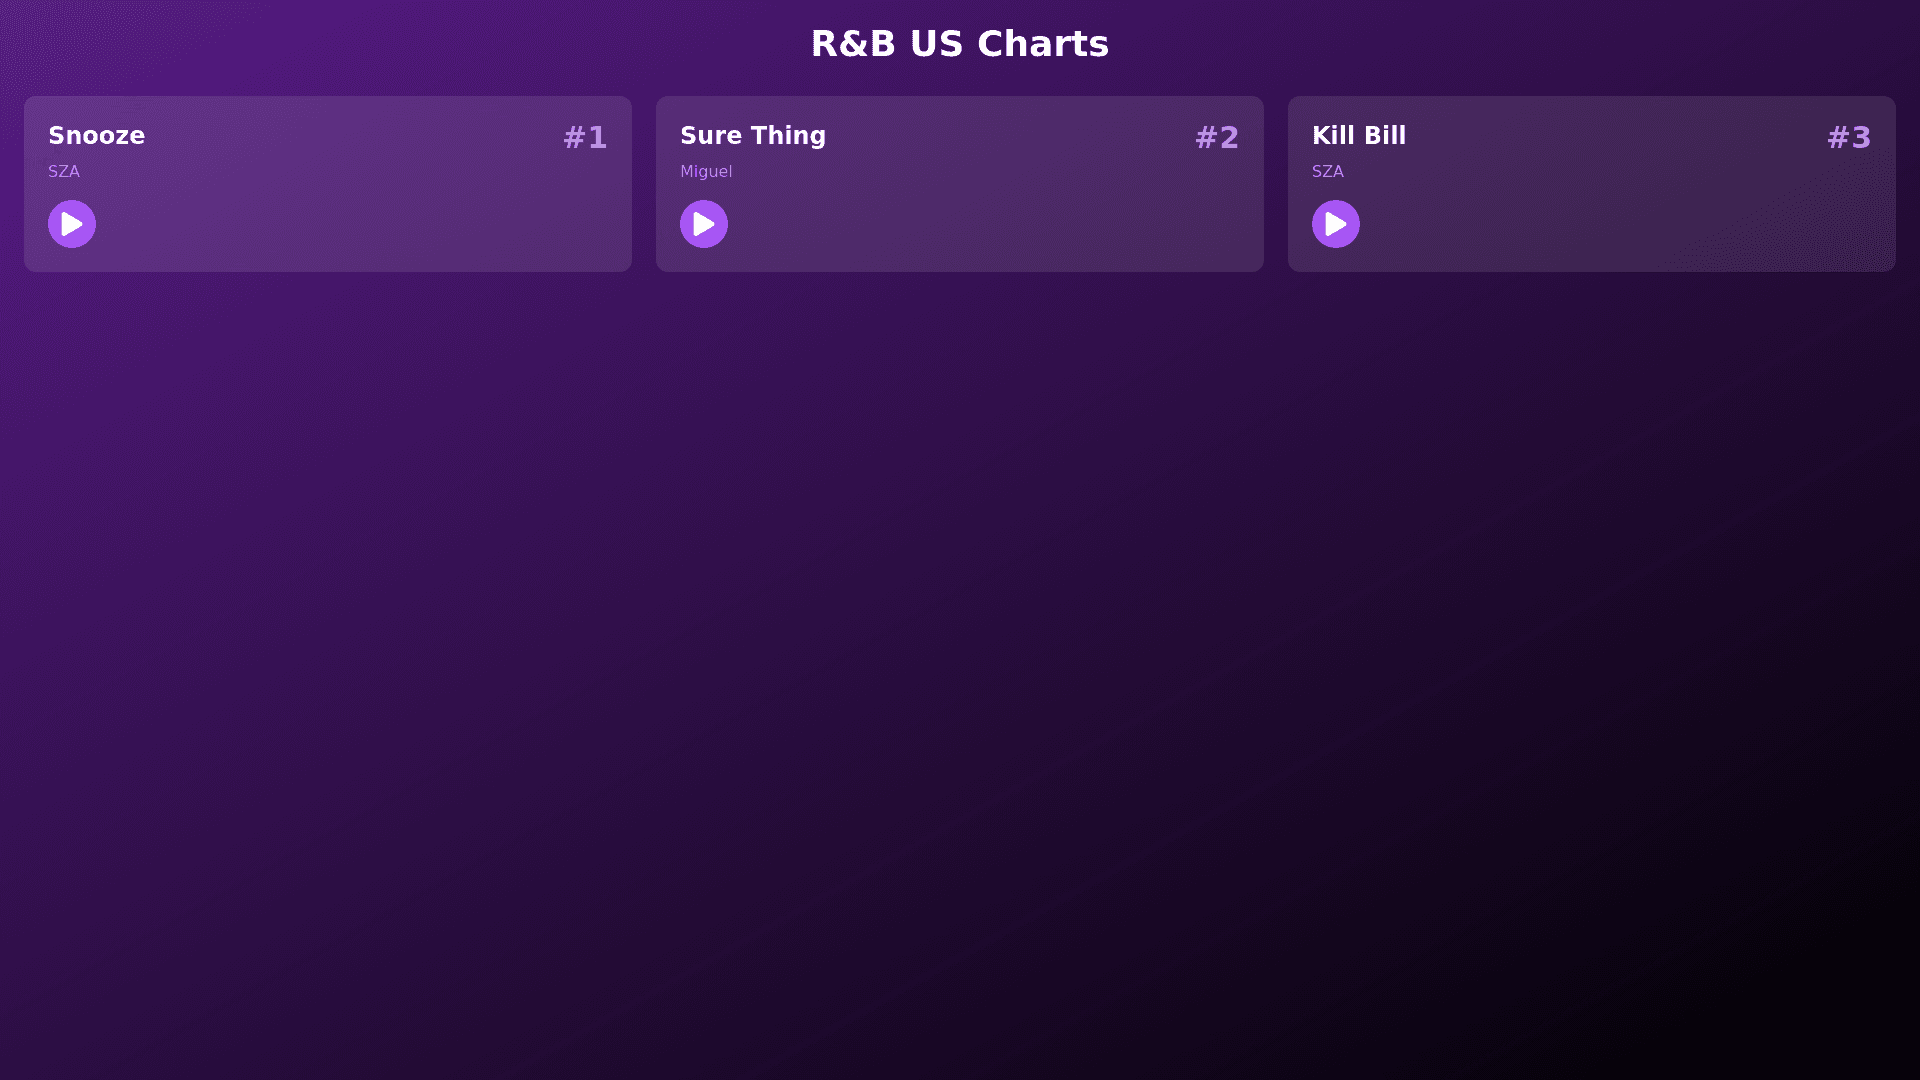This screenshot has width=1920, height=1080.
Task: Play the song Snooze
Action: 72,224
